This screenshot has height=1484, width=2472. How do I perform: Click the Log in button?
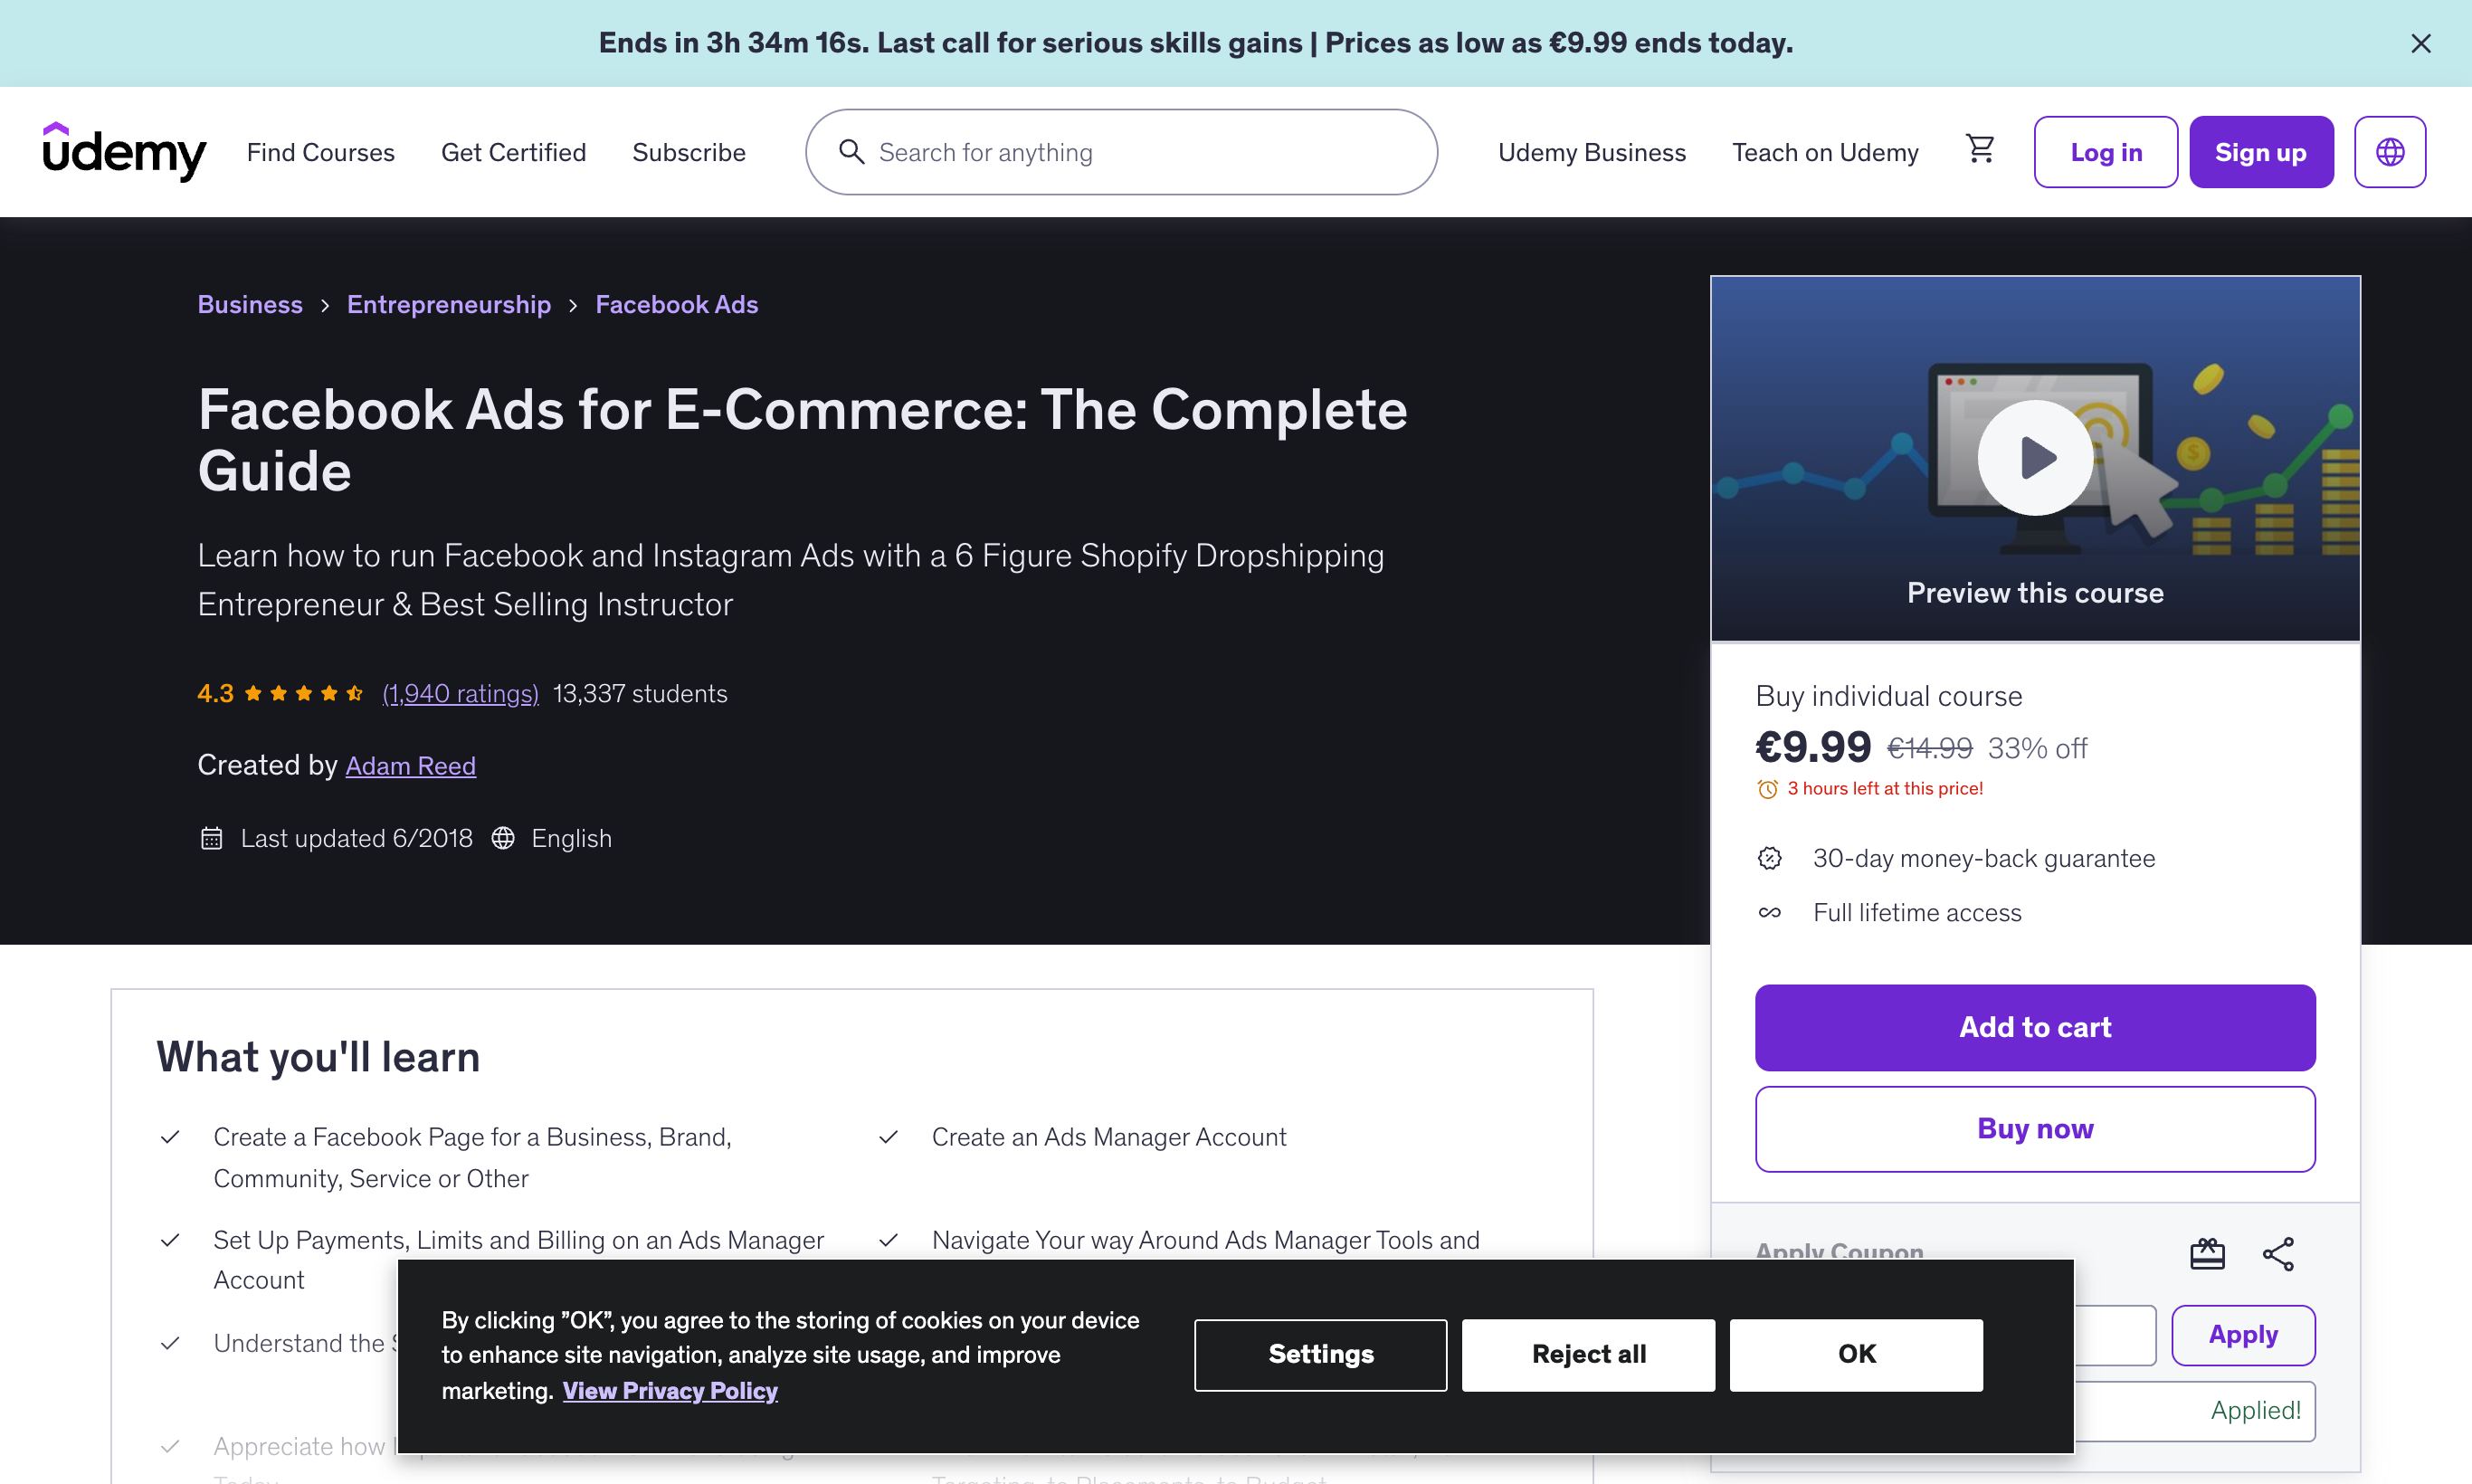pos(2106,152)
